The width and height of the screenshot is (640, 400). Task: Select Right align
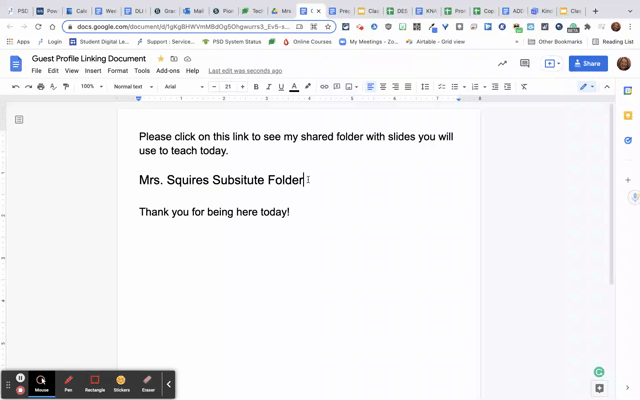396,87
